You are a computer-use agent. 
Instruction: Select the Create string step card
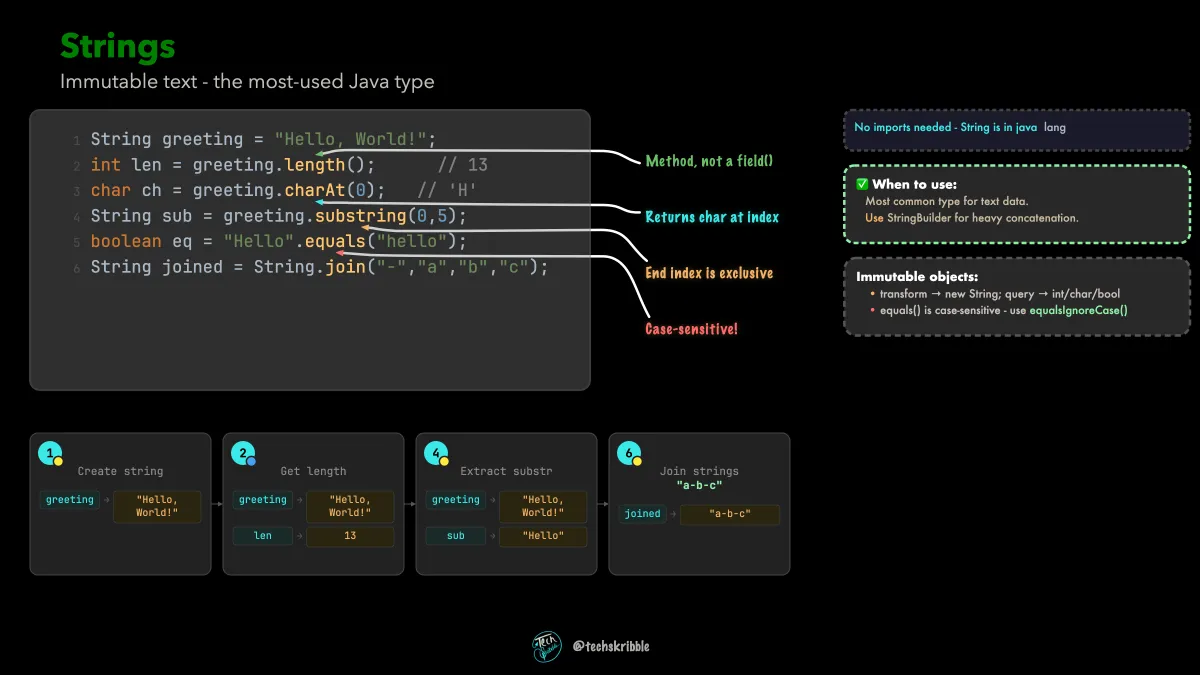tap(120, 504)
